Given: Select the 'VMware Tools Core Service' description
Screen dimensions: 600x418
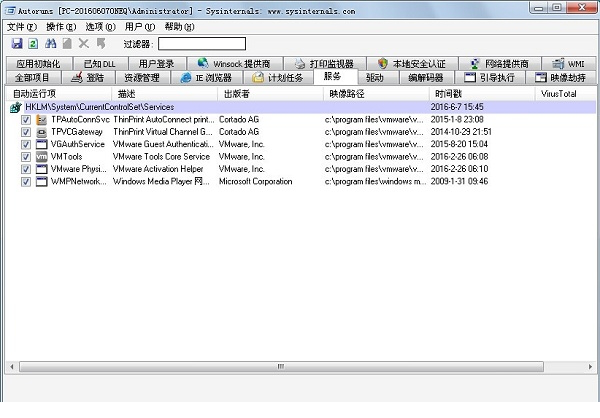Looking at the screenshot, I should click(x=161, y=157).
